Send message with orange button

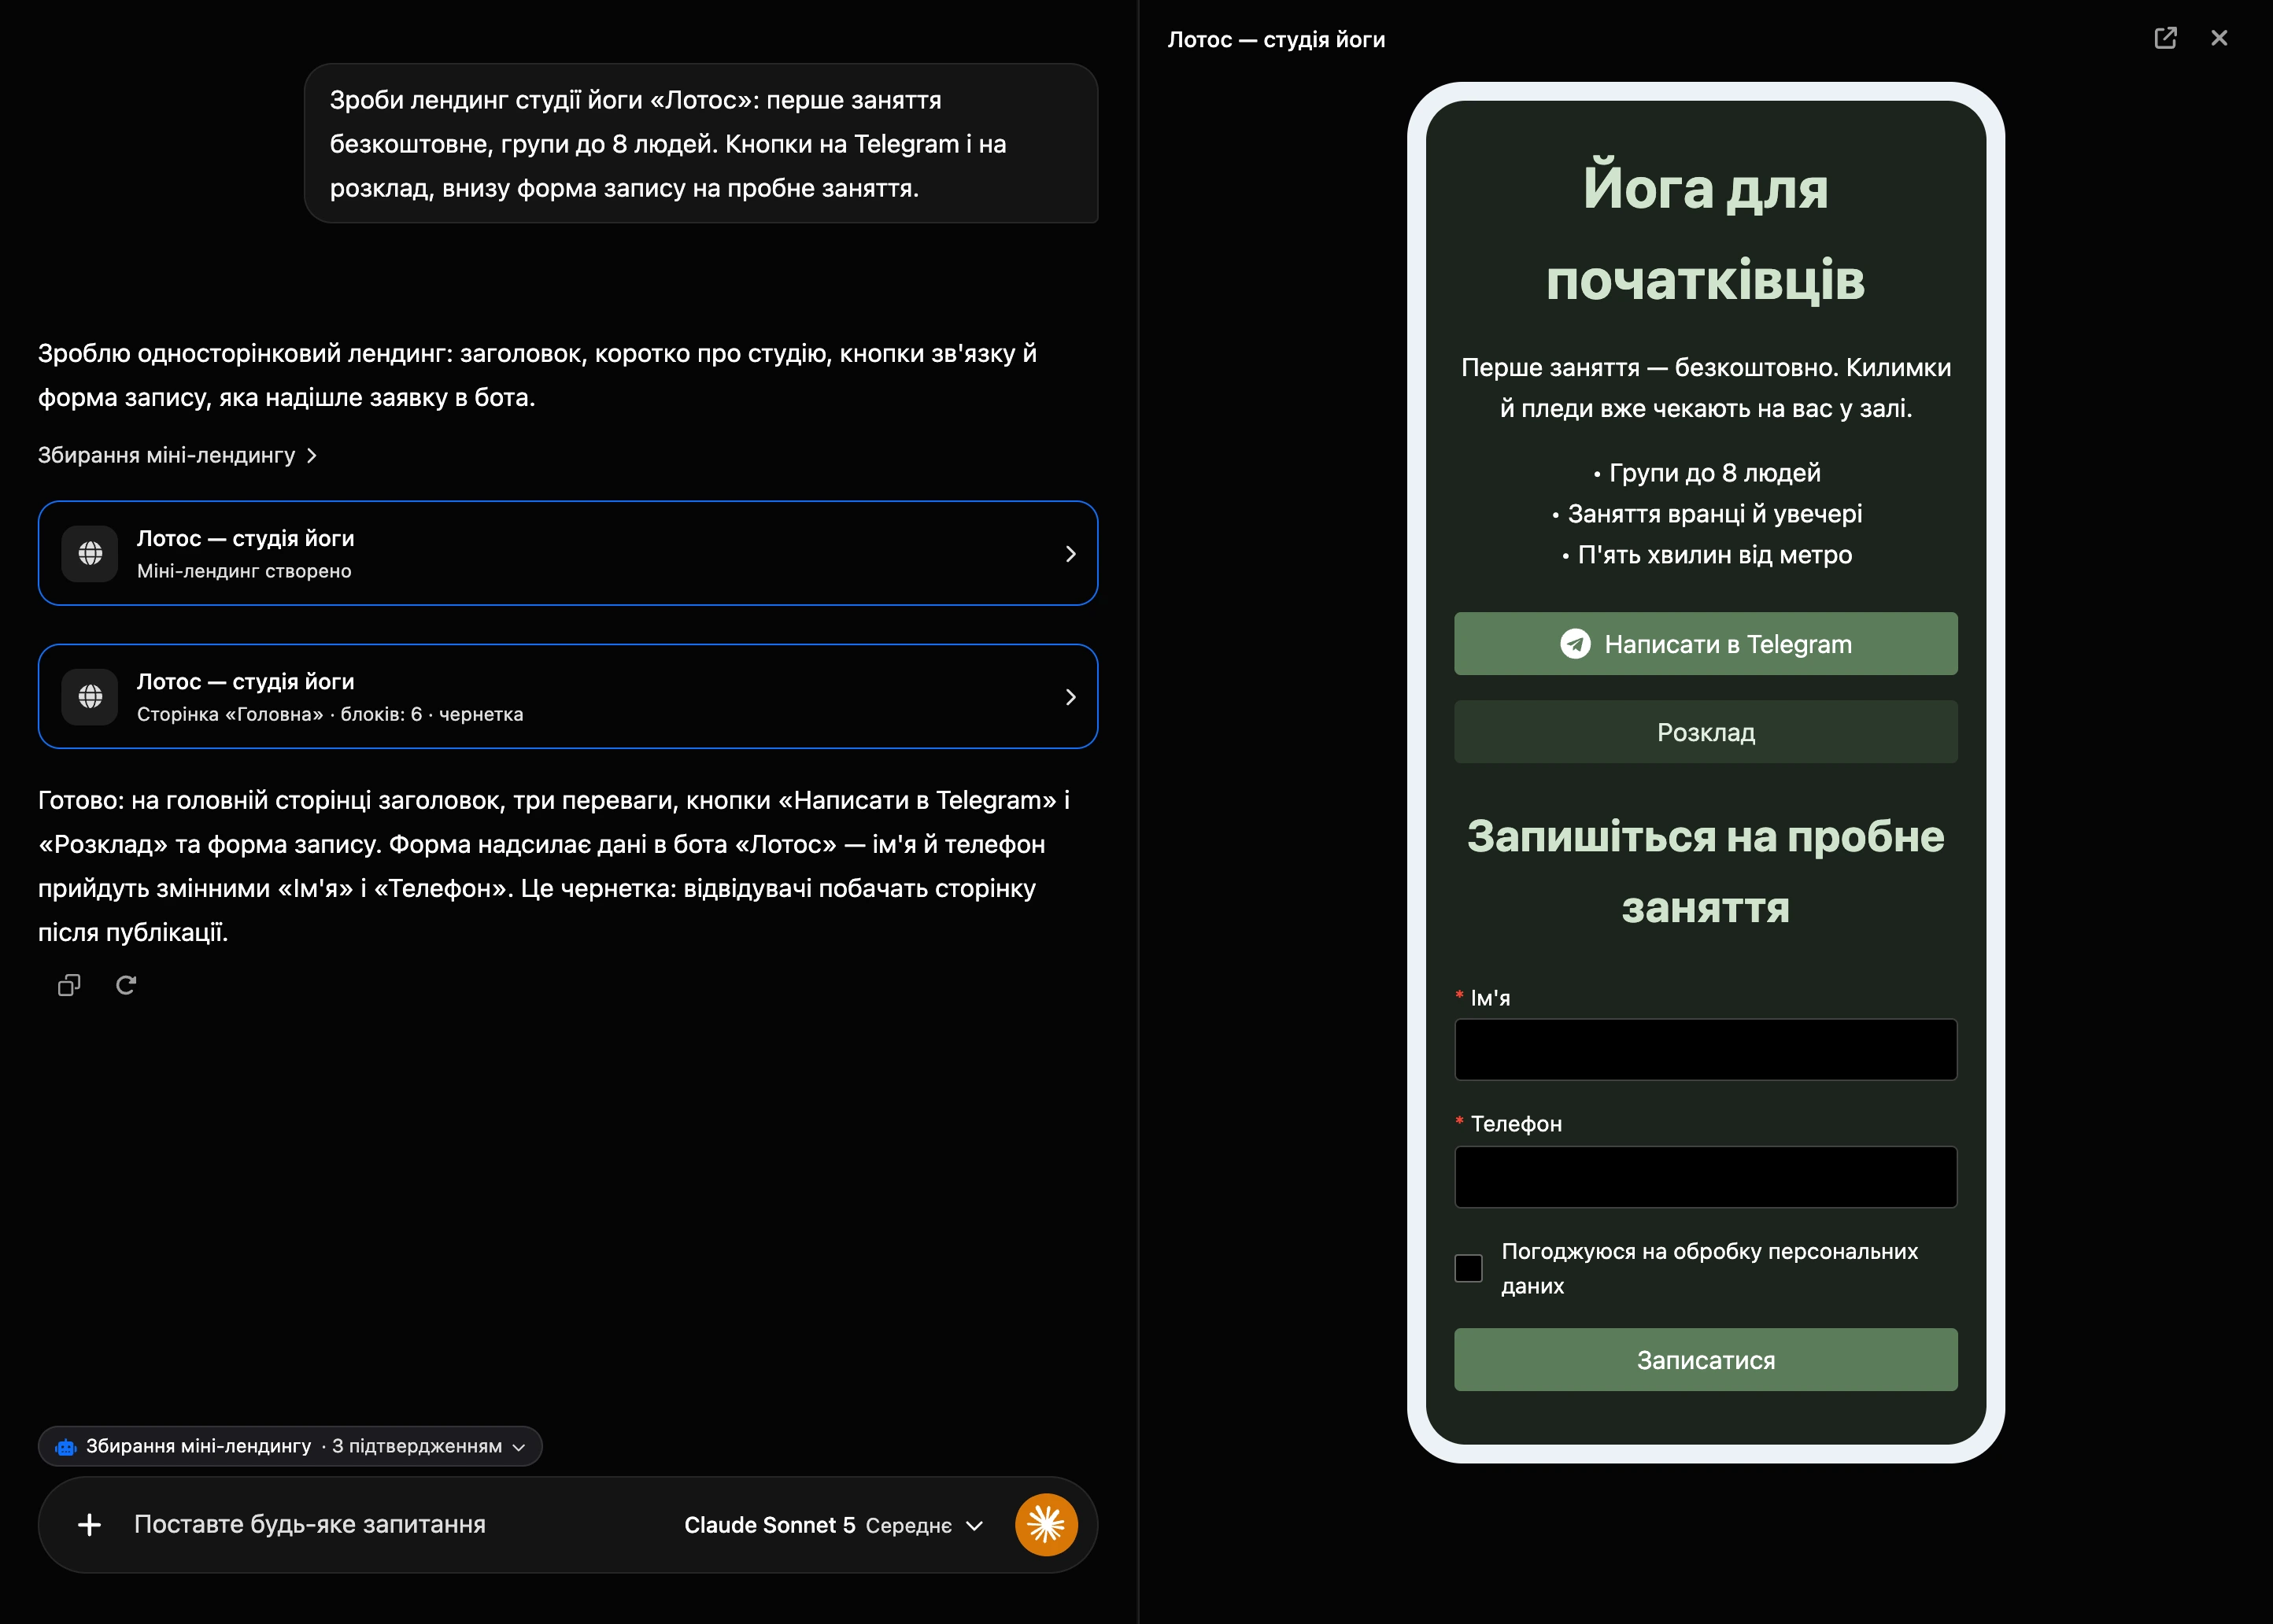coord(1046,1524)
